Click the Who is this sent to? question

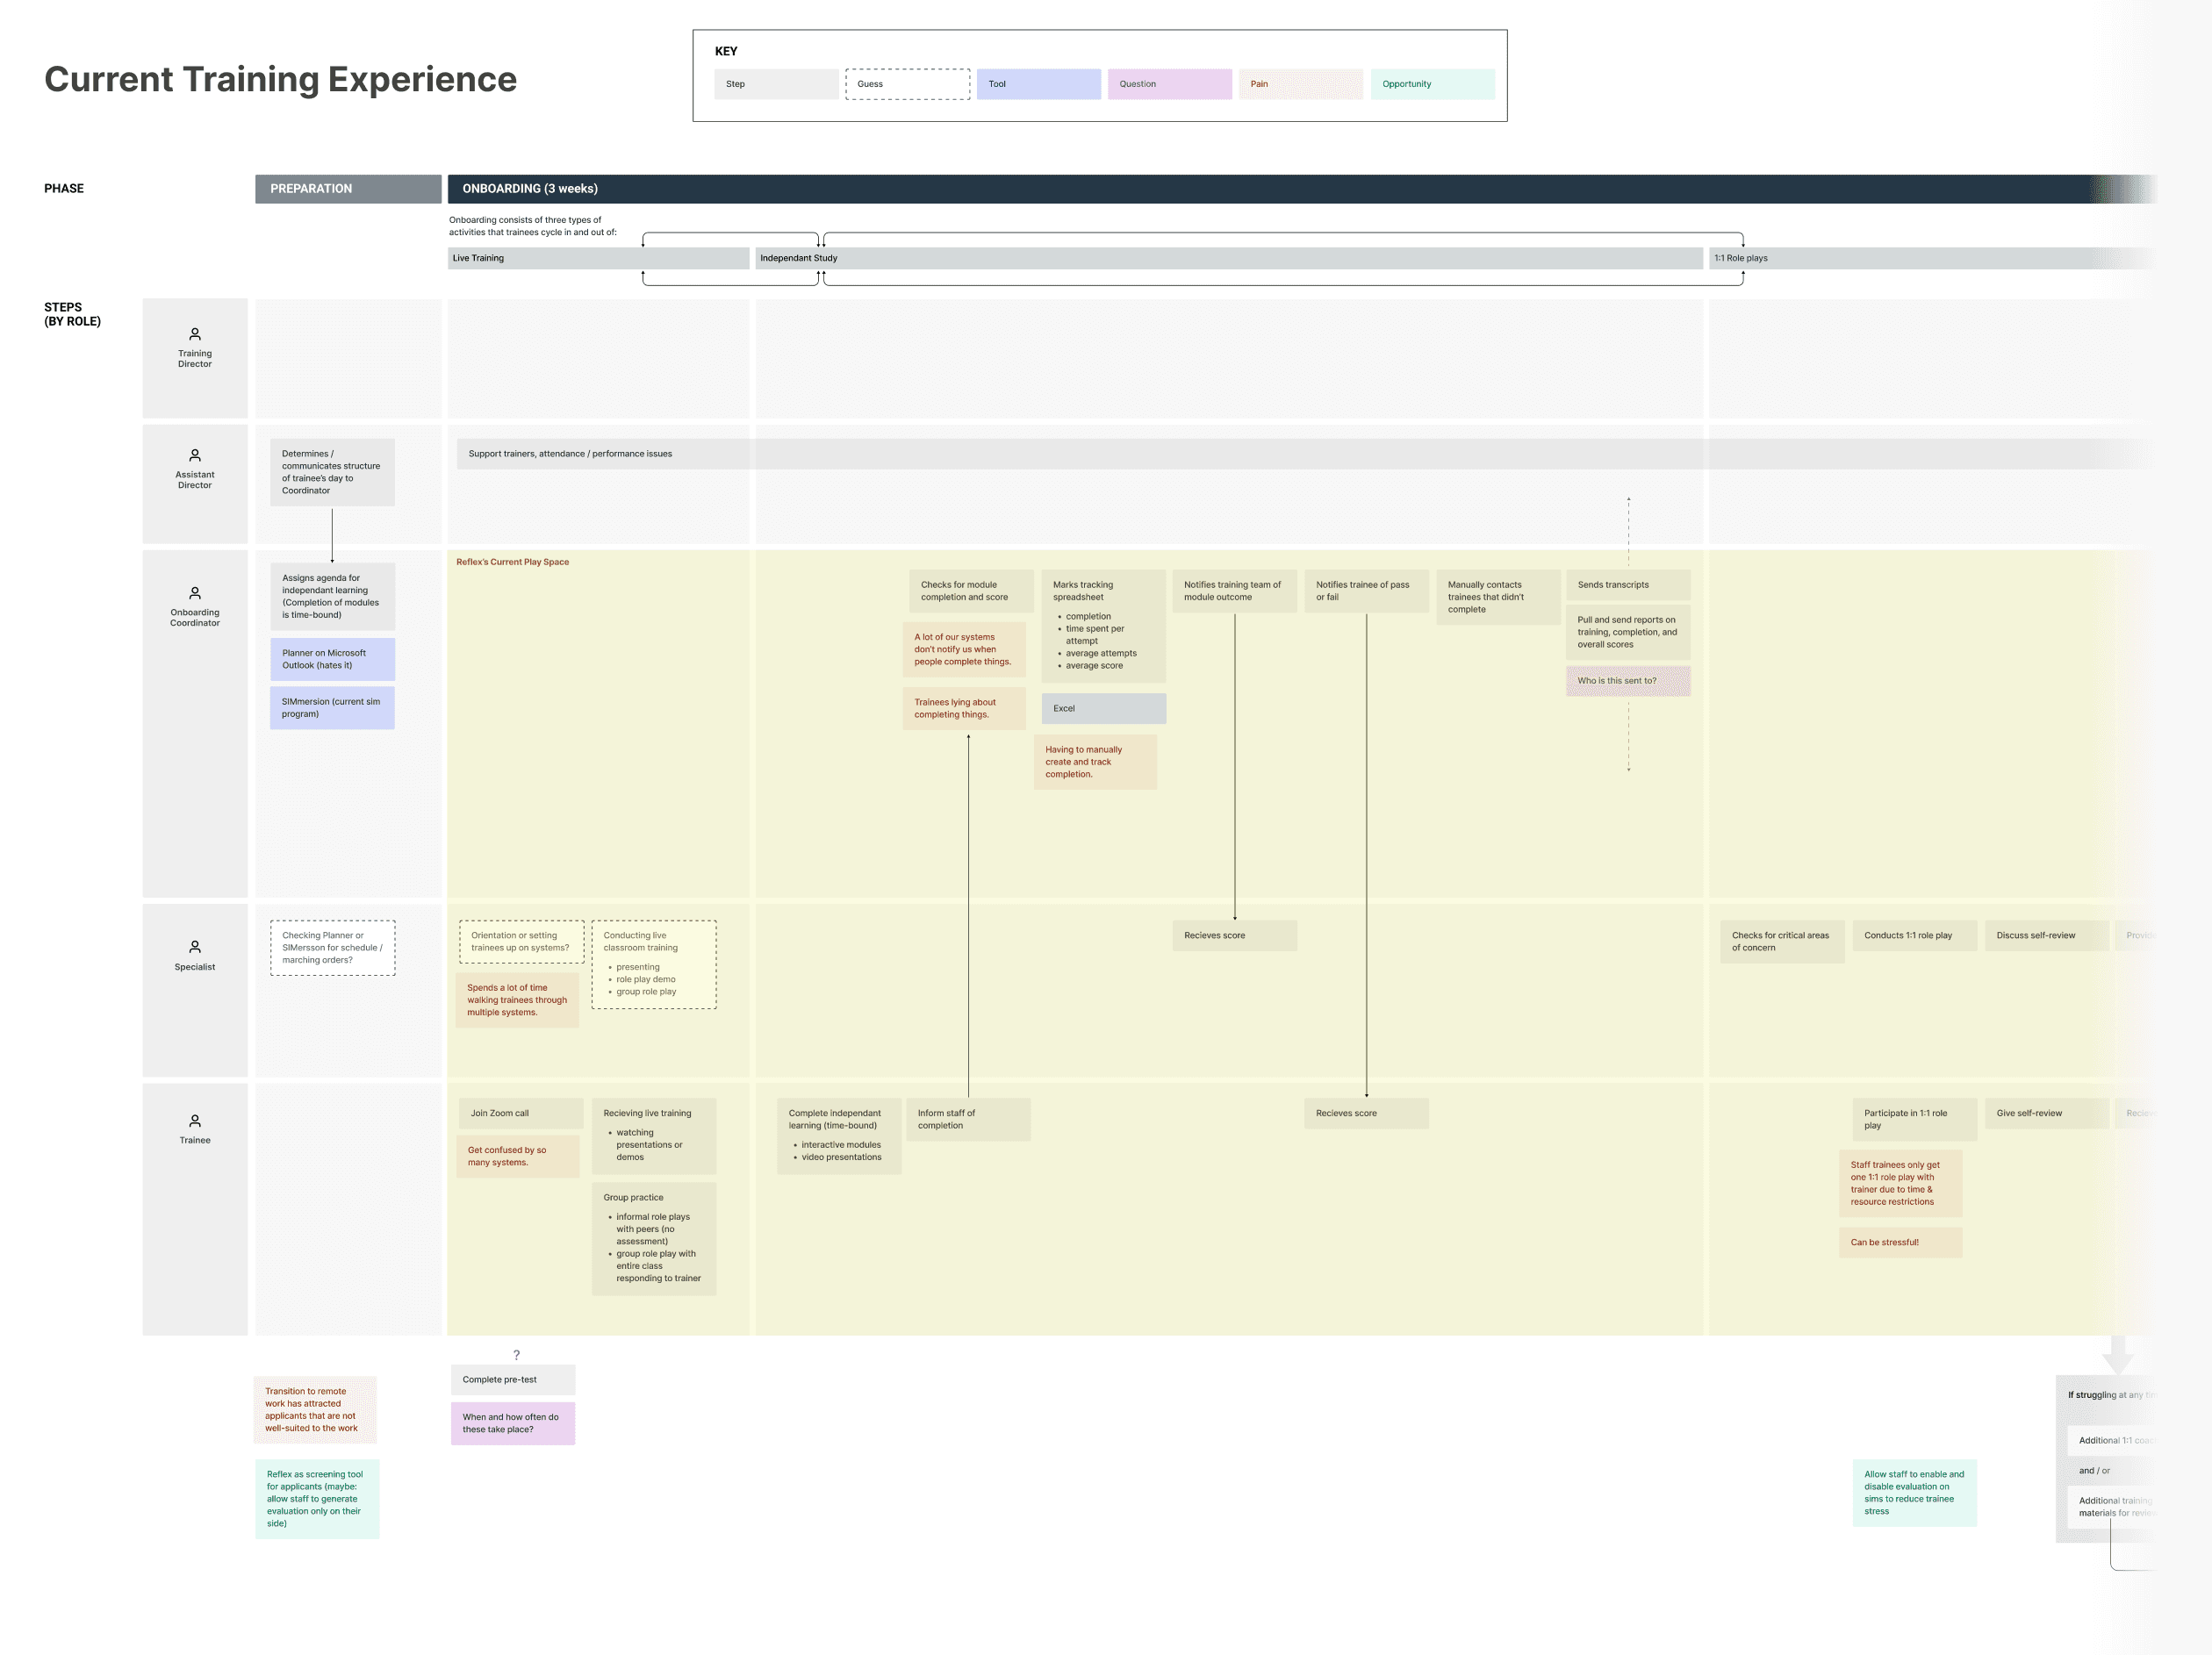coord(1627,681)
